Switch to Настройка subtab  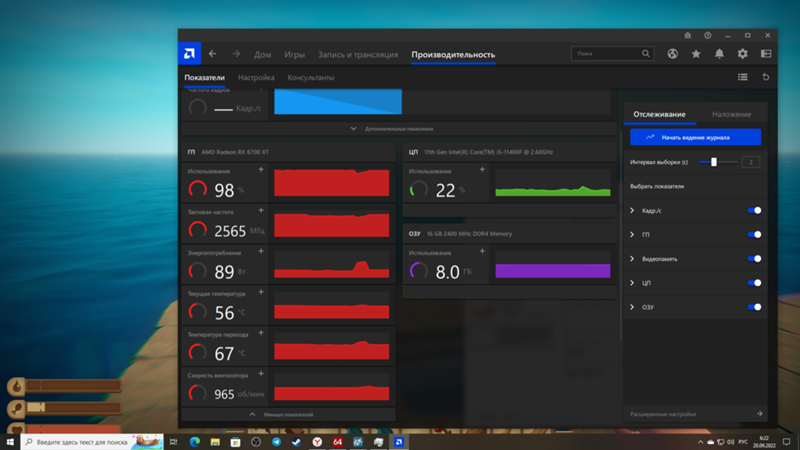[256, 78]
